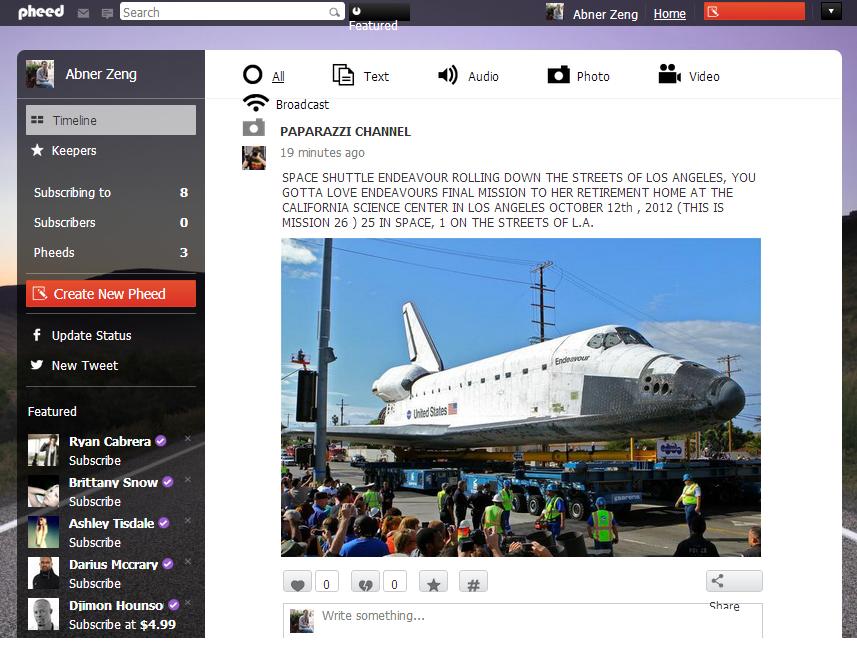Screen dimensions: 857x648
Task: Open Ryan Cabrera's featured profile
Action: [110, 441]
